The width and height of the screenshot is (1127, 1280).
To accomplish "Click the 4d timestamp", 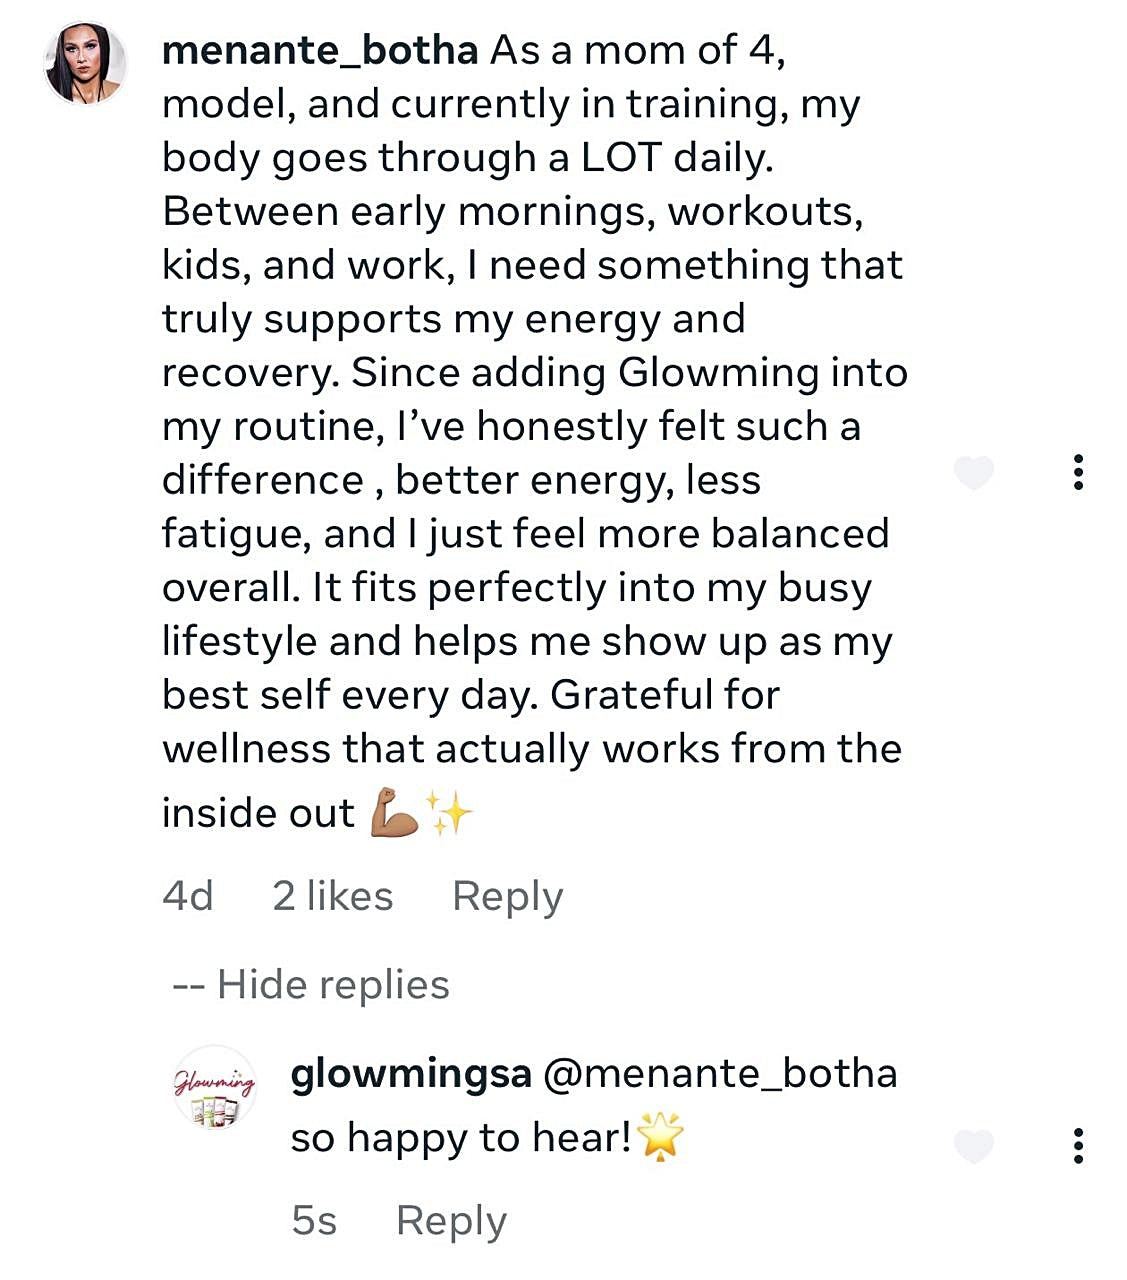I will 188,896.
